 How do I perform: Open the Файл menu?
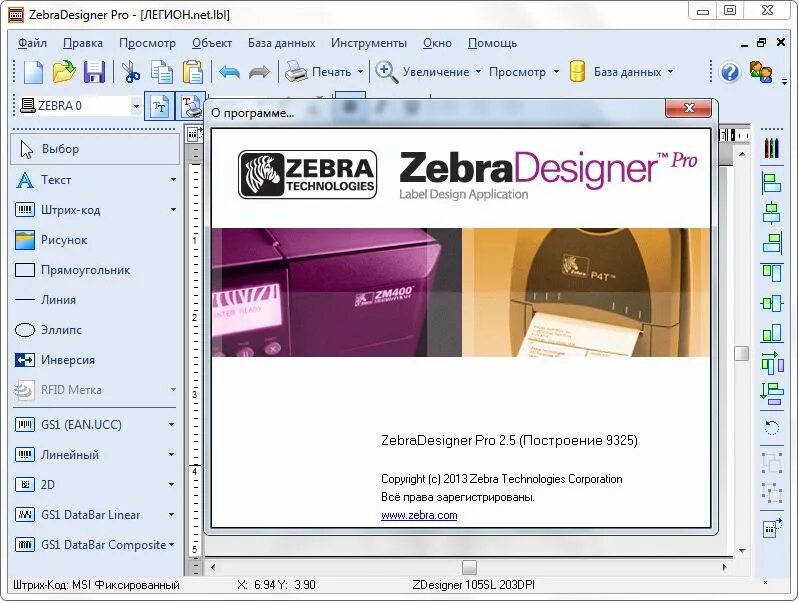pyautogui.click(x=32, y=43)
